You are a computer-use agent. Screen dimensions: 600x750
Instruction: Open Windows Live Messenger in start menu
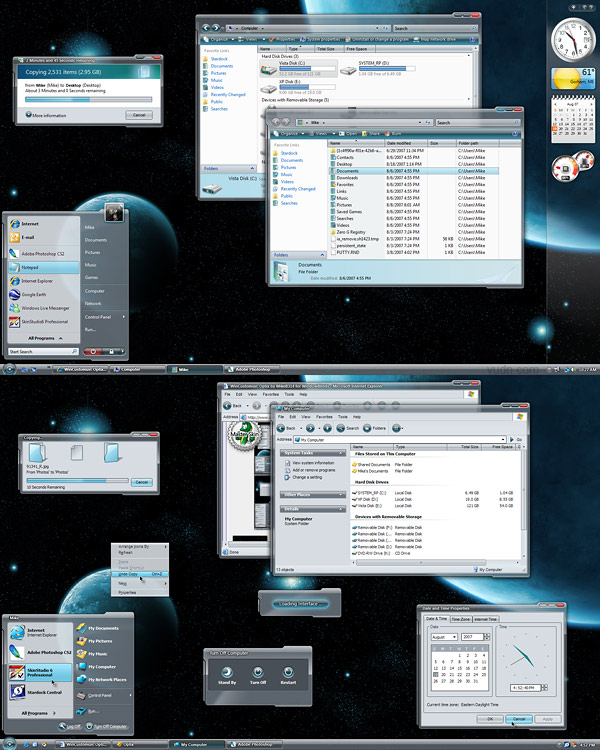tap(44, 308)
